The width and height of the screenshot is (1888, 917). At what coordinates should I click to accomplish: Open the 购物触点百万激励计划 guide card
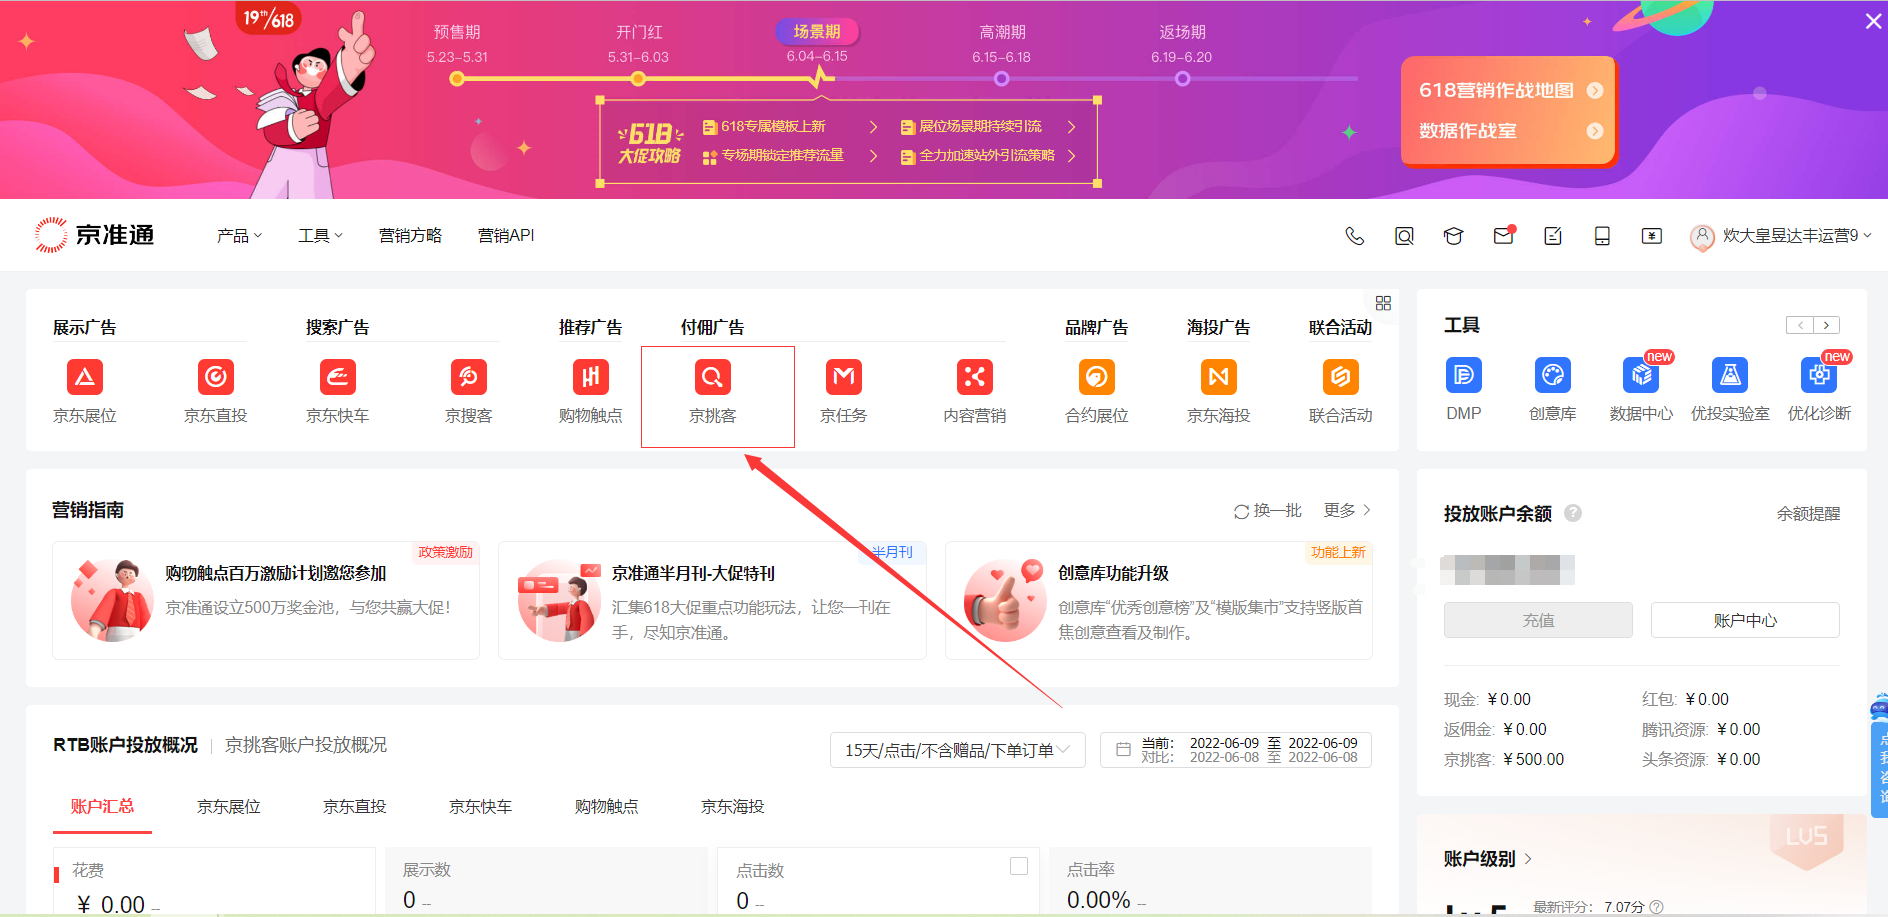coord(266,601)
